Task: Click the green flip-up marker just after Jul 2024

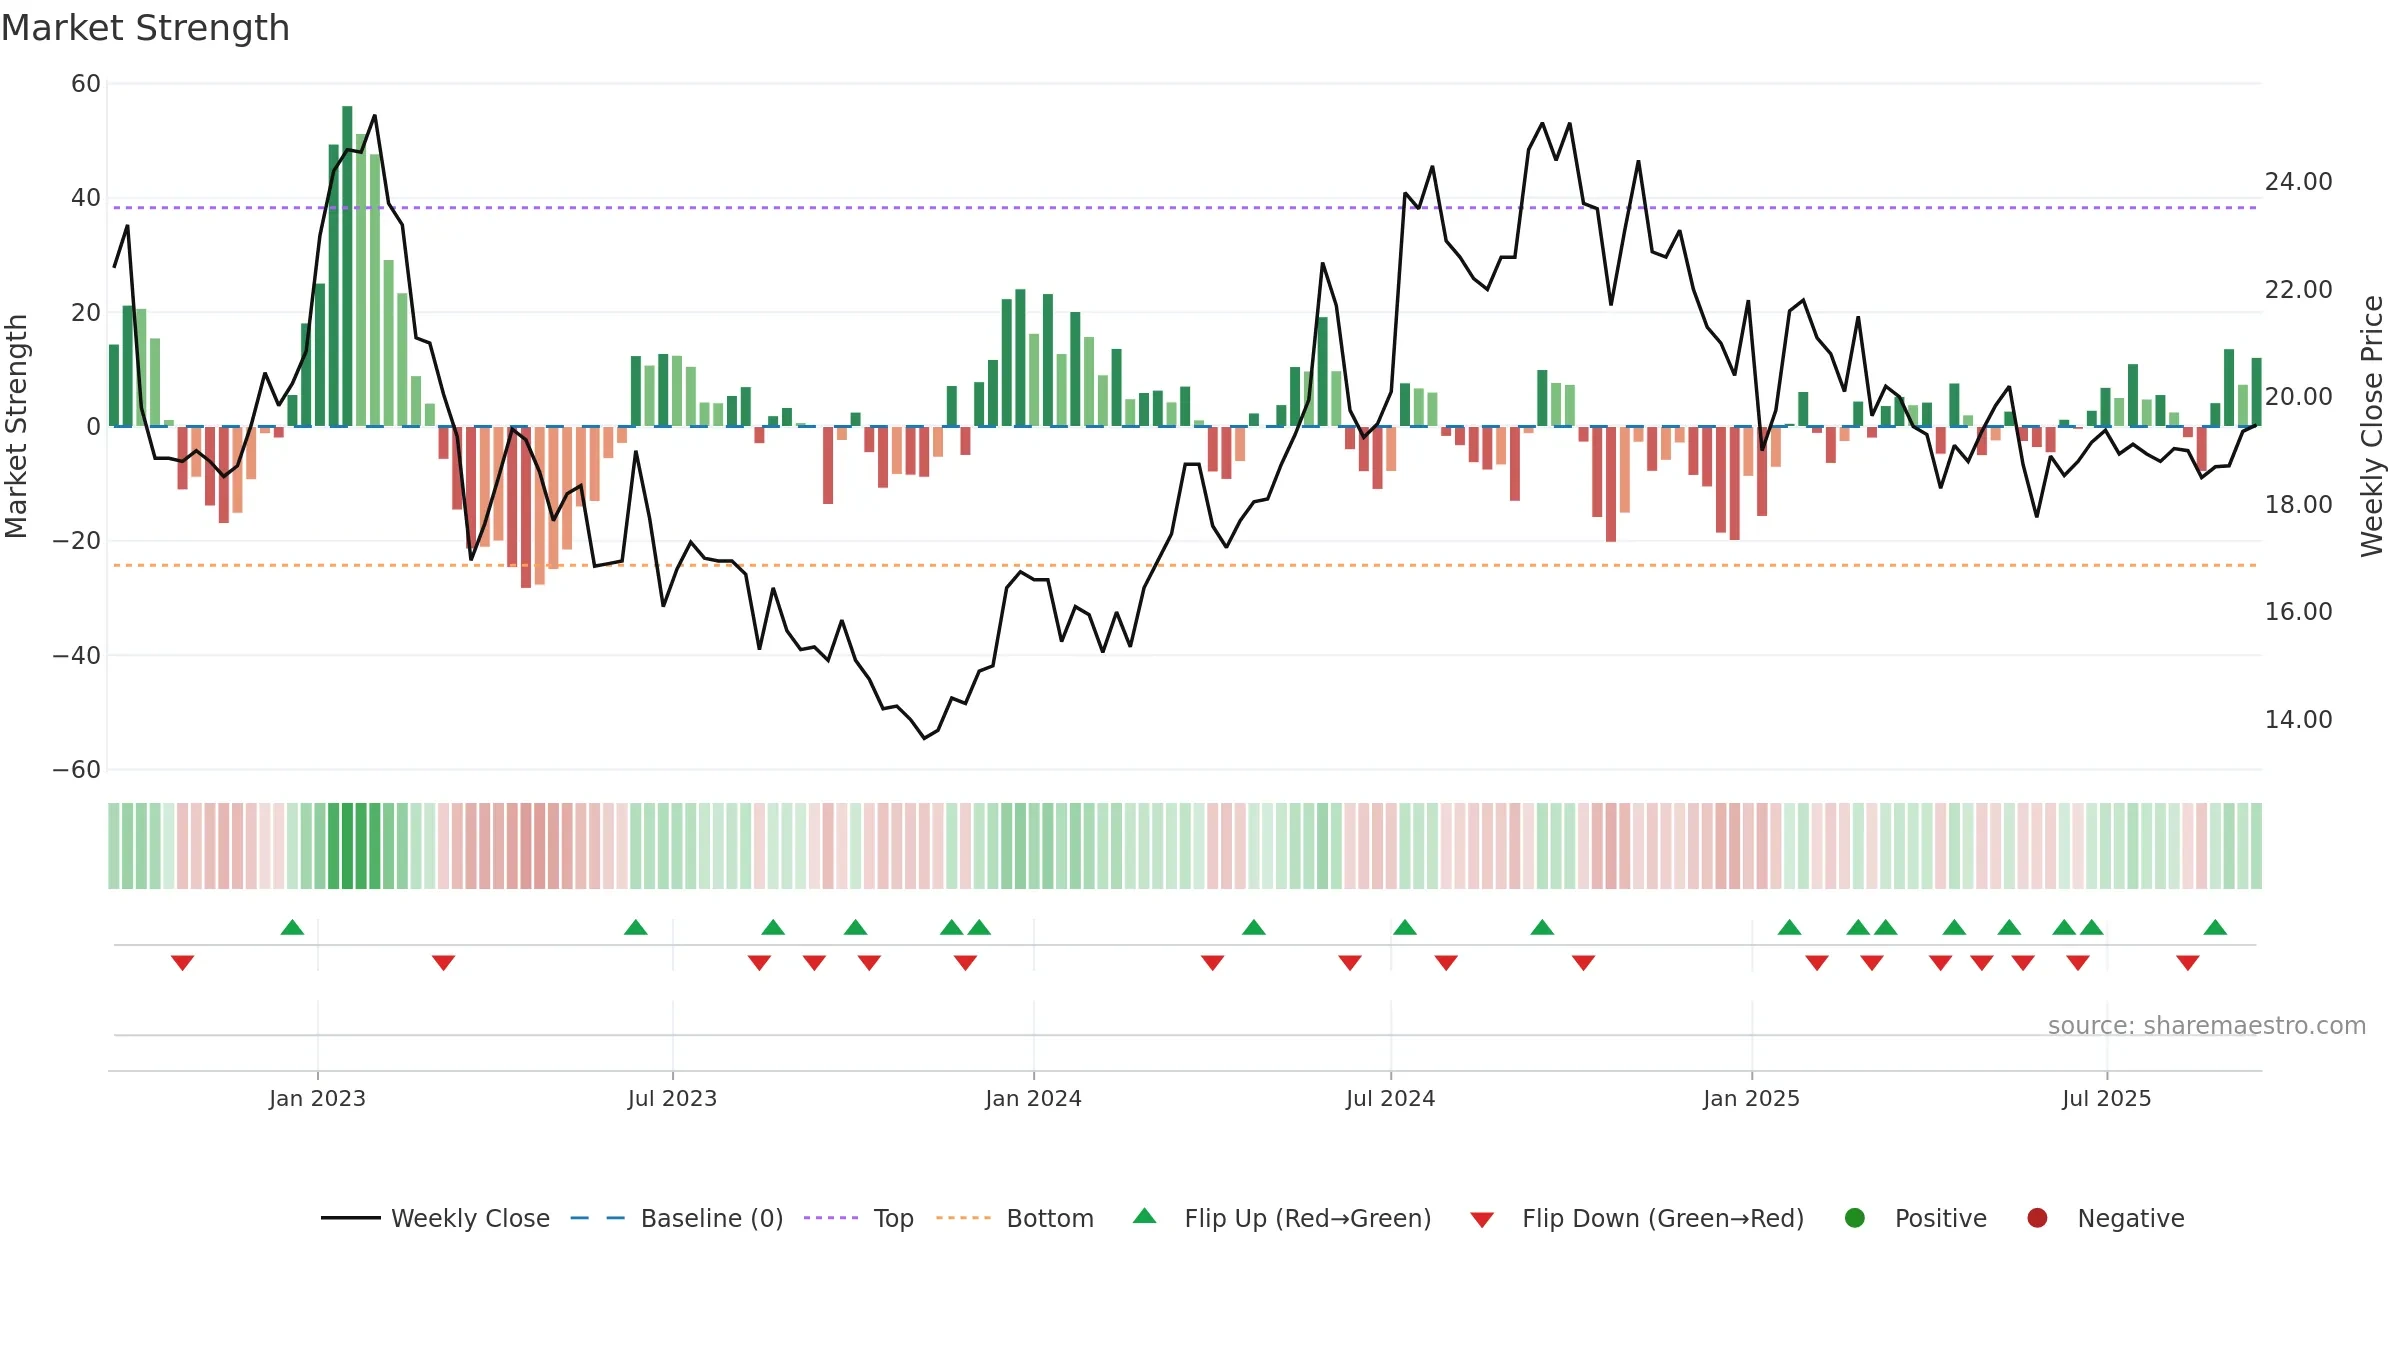Action: pyautogui.click(x=1405, y=927)
